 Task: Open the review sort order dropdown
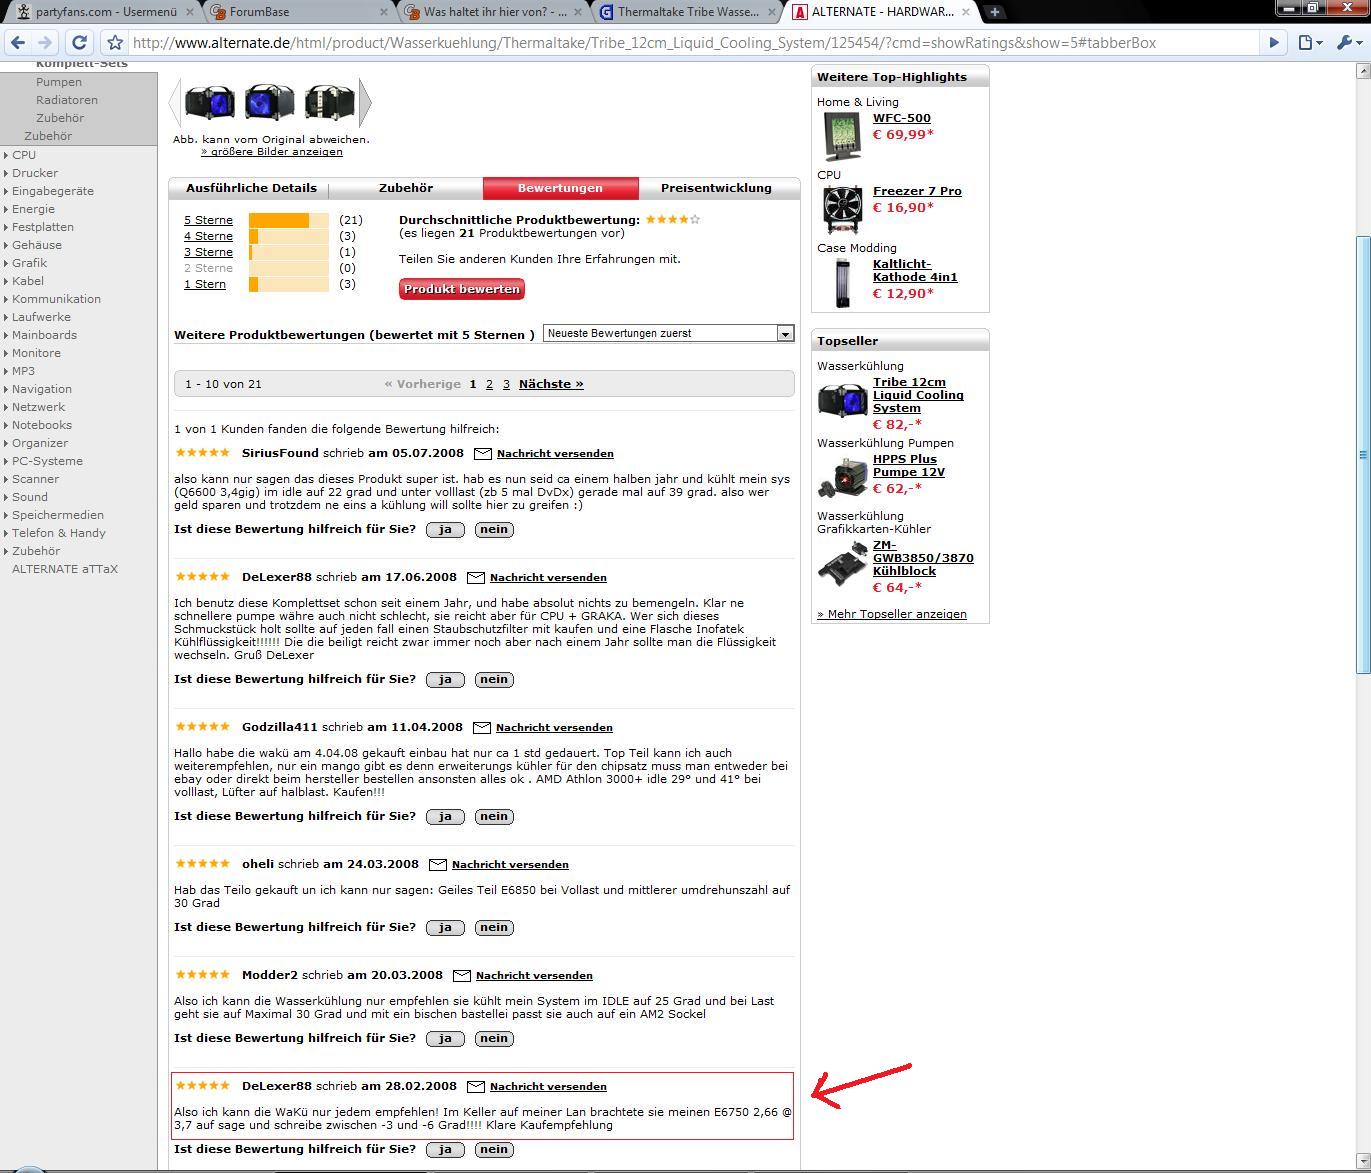click(668, 334)
